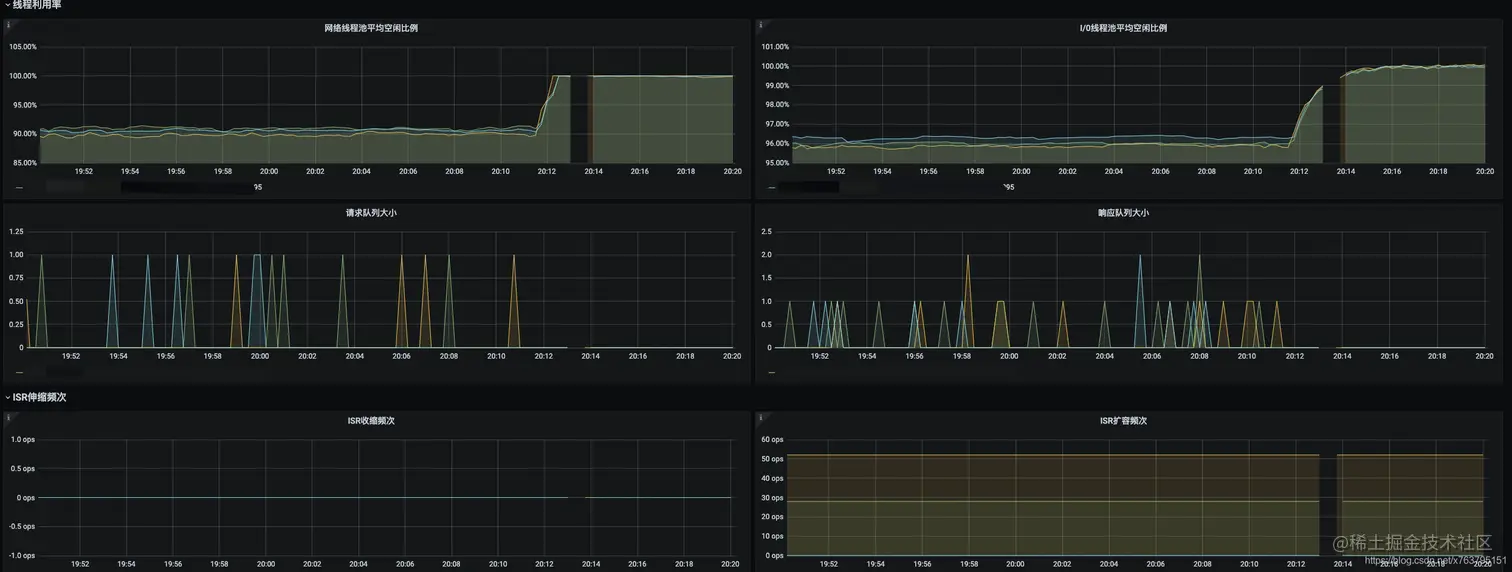1512x572 pixels.
Task: Click the 2.5 y-axis label in 响应队列大小
Action: 767,231
